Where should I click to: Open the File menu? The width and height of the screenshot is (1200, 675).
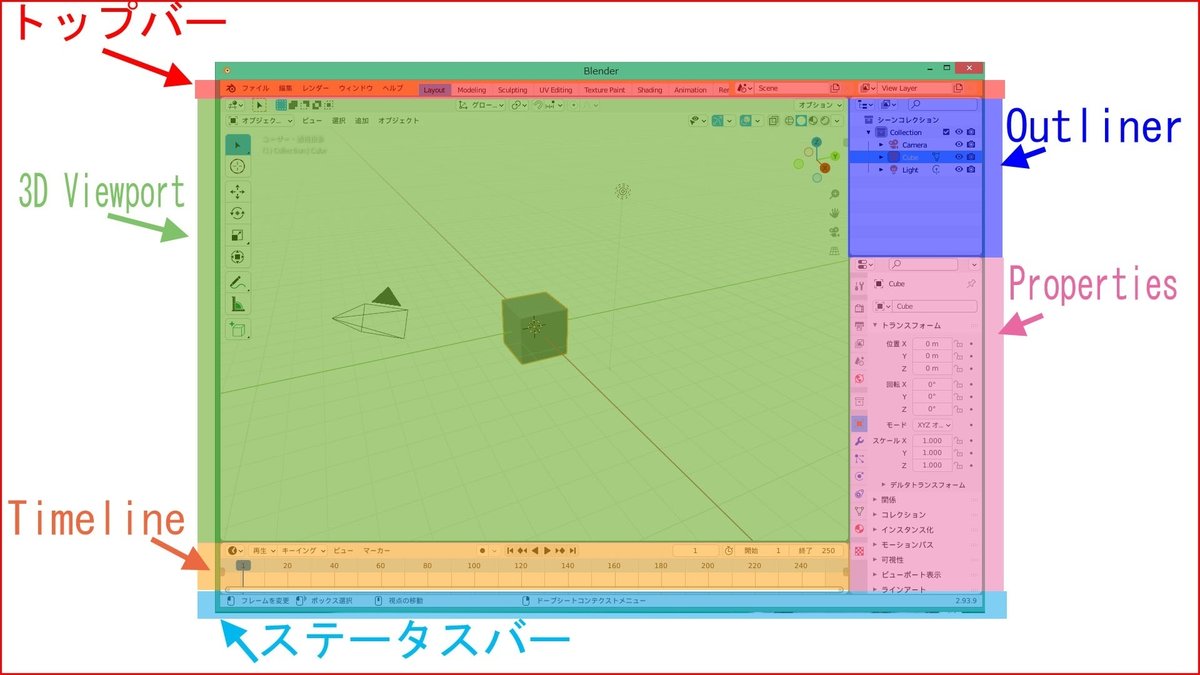[255, 89]
